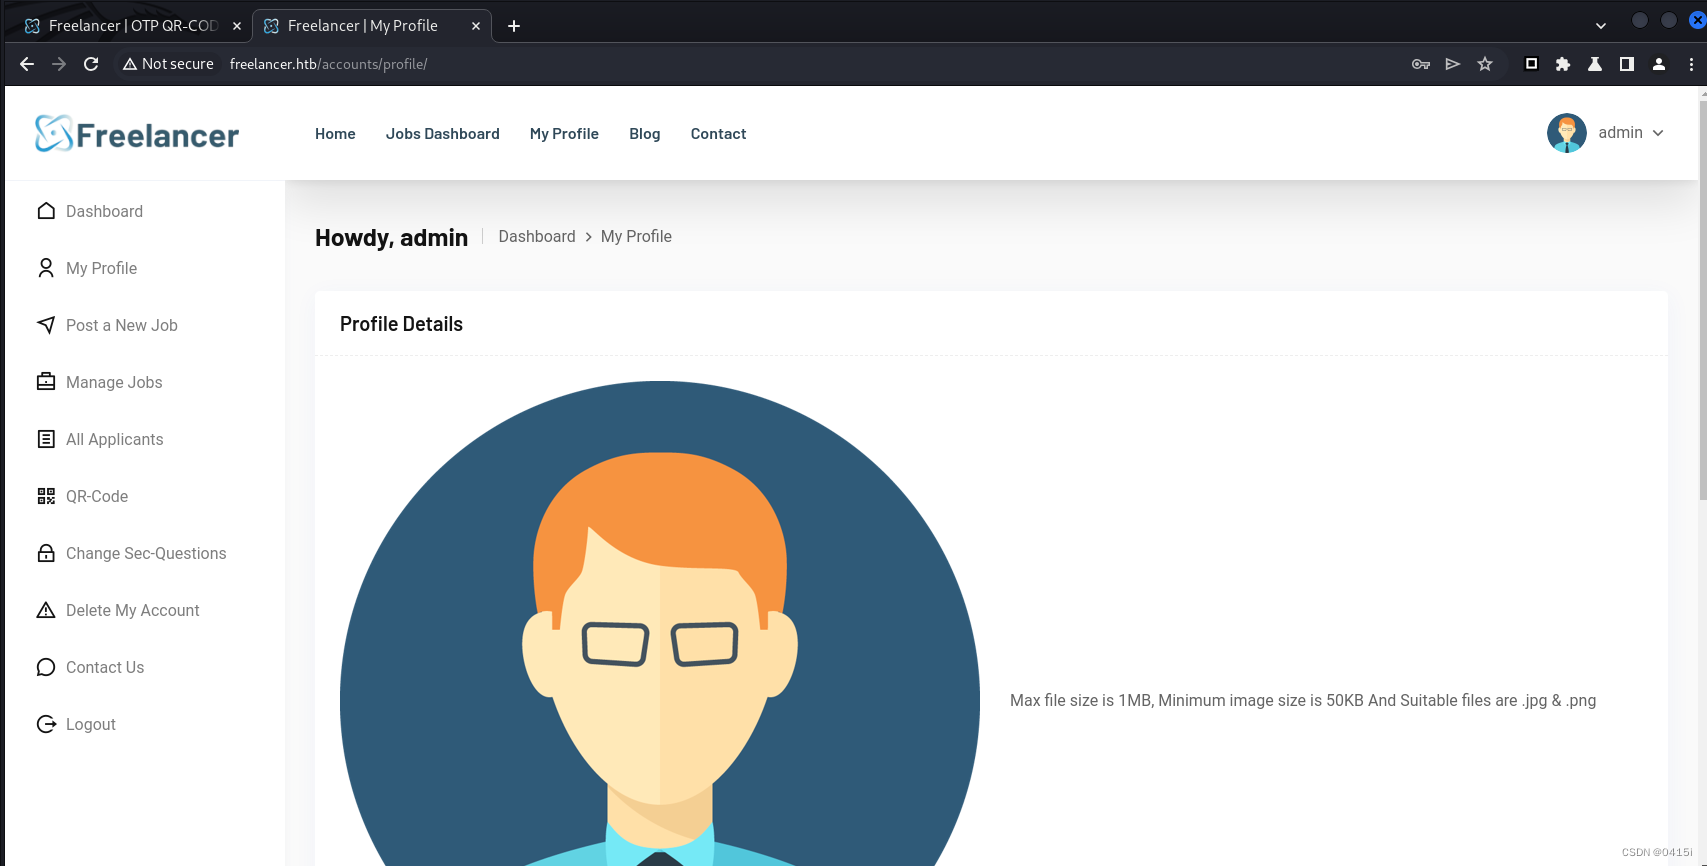Click the Dashboard home icon in sidebar

[46, 211]
